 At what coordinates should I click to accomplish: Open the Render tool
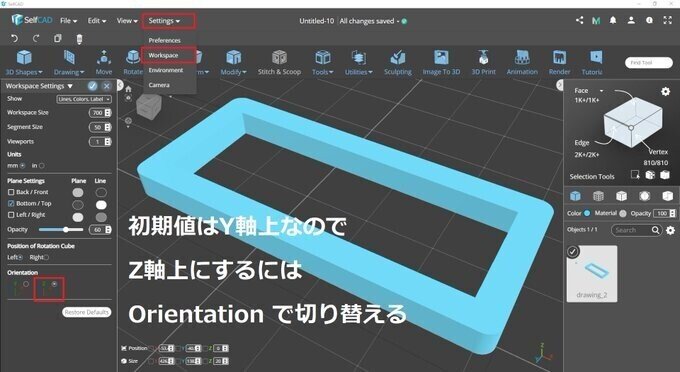point(559,63)
